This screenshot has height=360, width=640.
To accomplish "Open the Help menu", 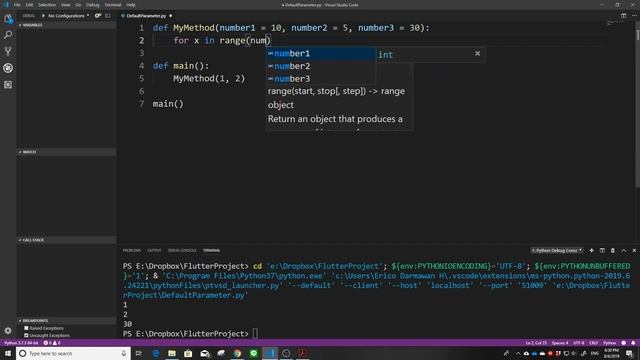I will click(x=131, y=5).
